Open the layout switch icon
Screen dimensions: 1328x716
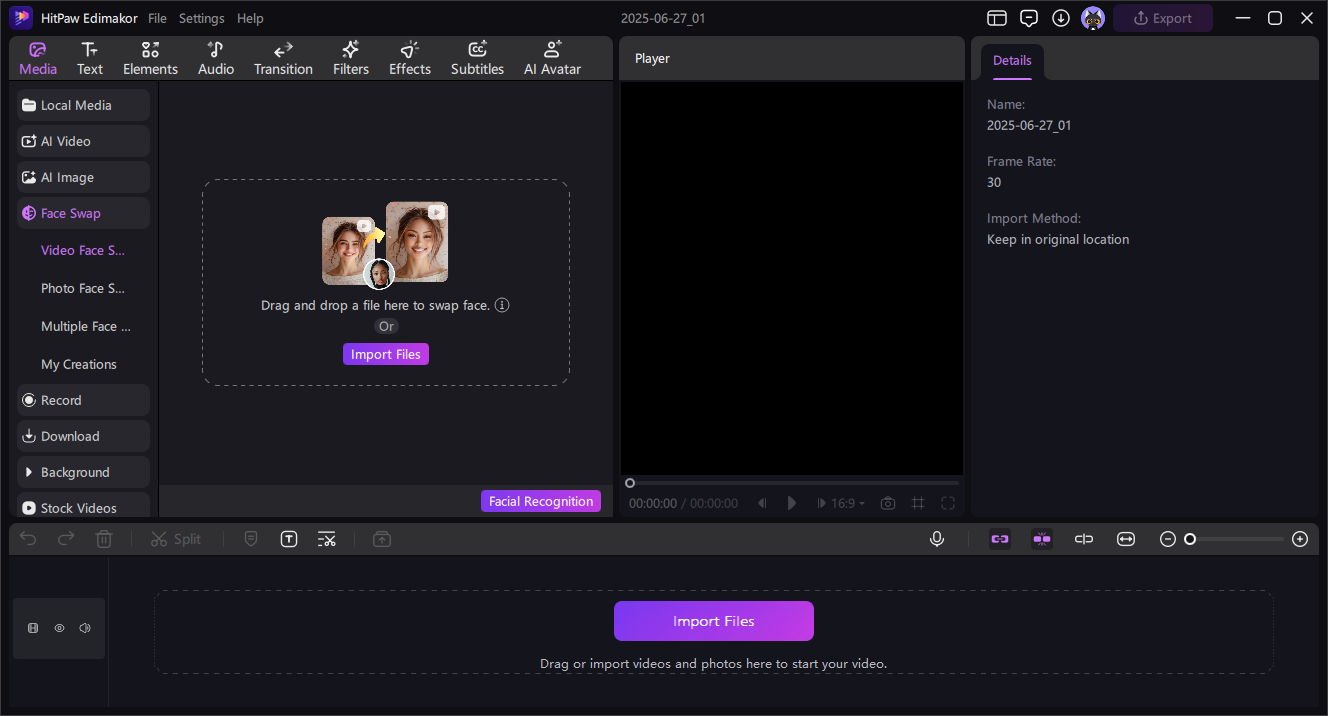tap(996, 18)
